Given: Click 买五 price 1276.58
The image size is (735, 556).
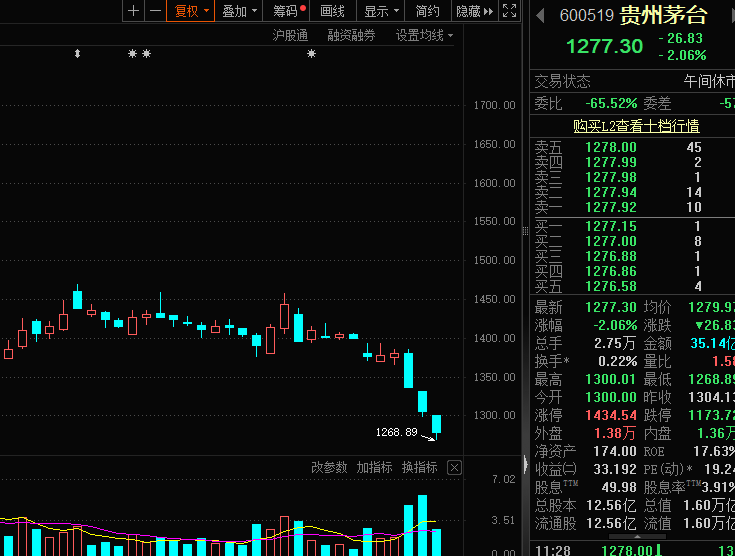Looking at the screenshot, I should pyautogui.click(x=611, y=286).
